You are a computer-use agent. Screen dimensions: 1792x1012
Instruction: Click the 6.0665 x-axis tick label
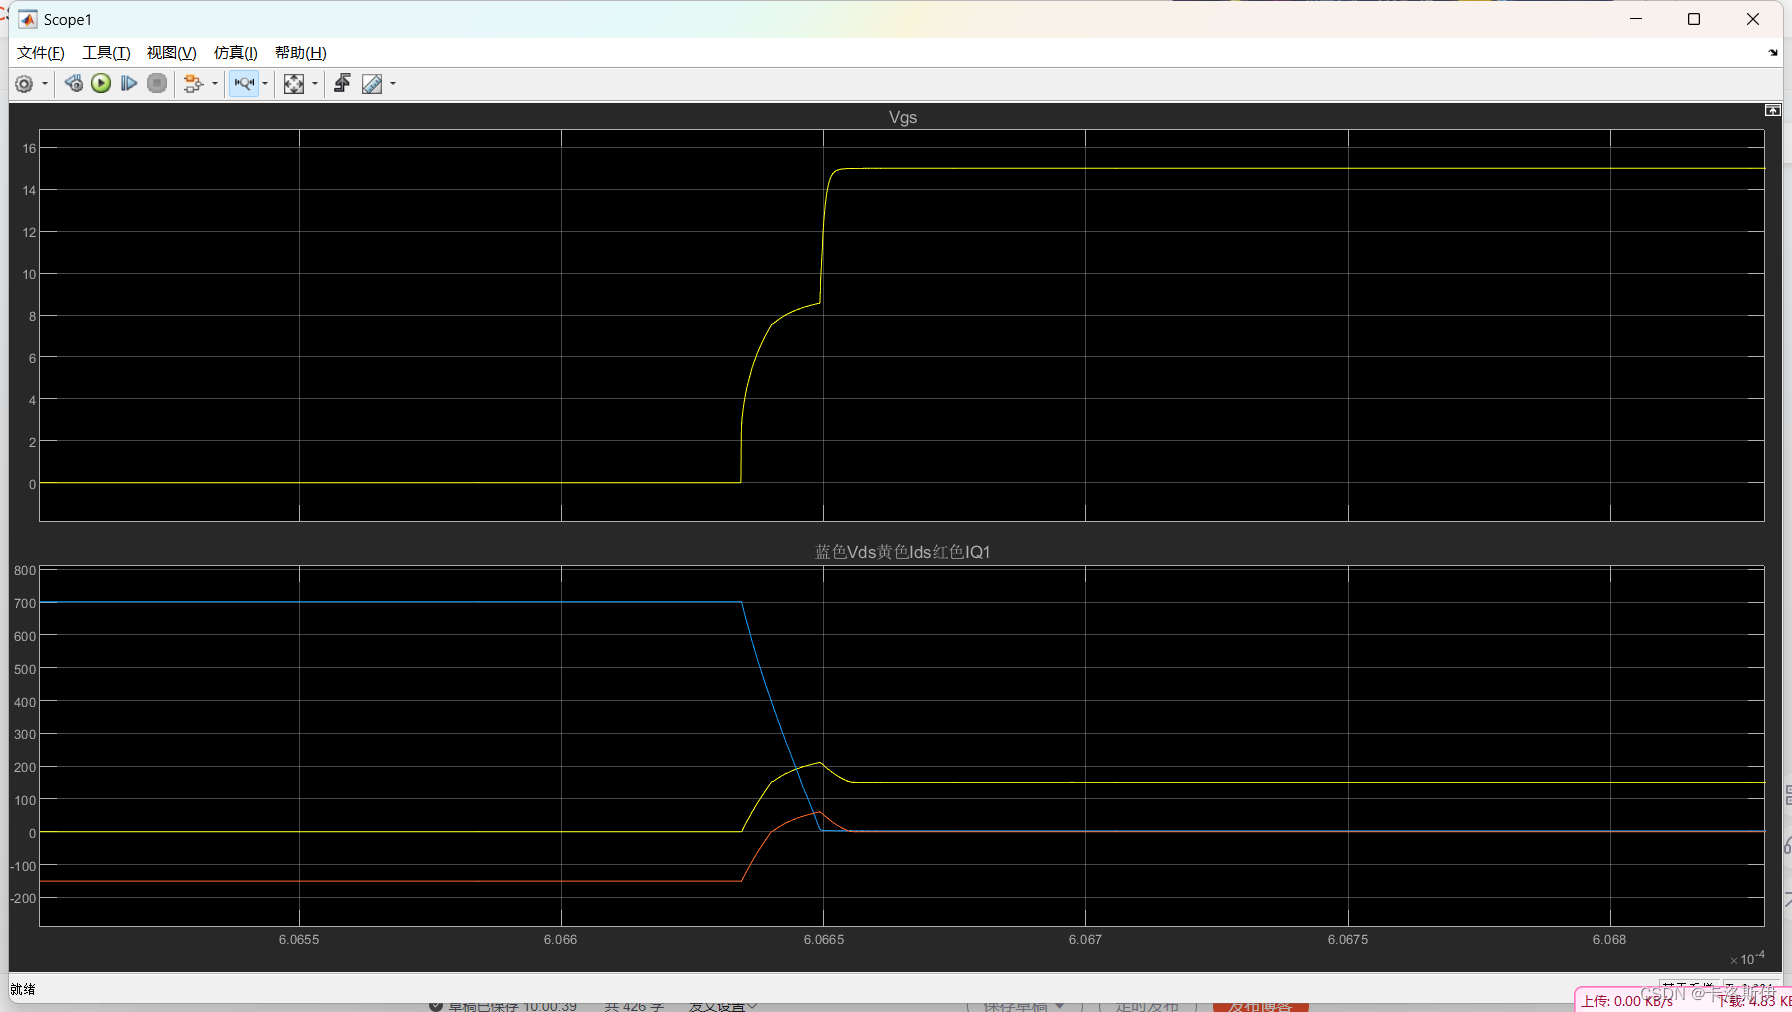[x=824, y=940]
